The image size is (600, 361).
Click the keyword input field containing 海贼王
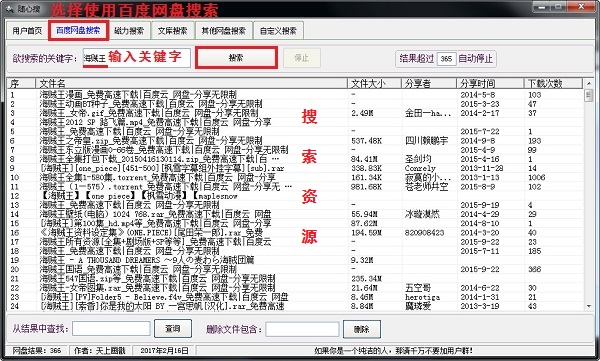(137, 58)
